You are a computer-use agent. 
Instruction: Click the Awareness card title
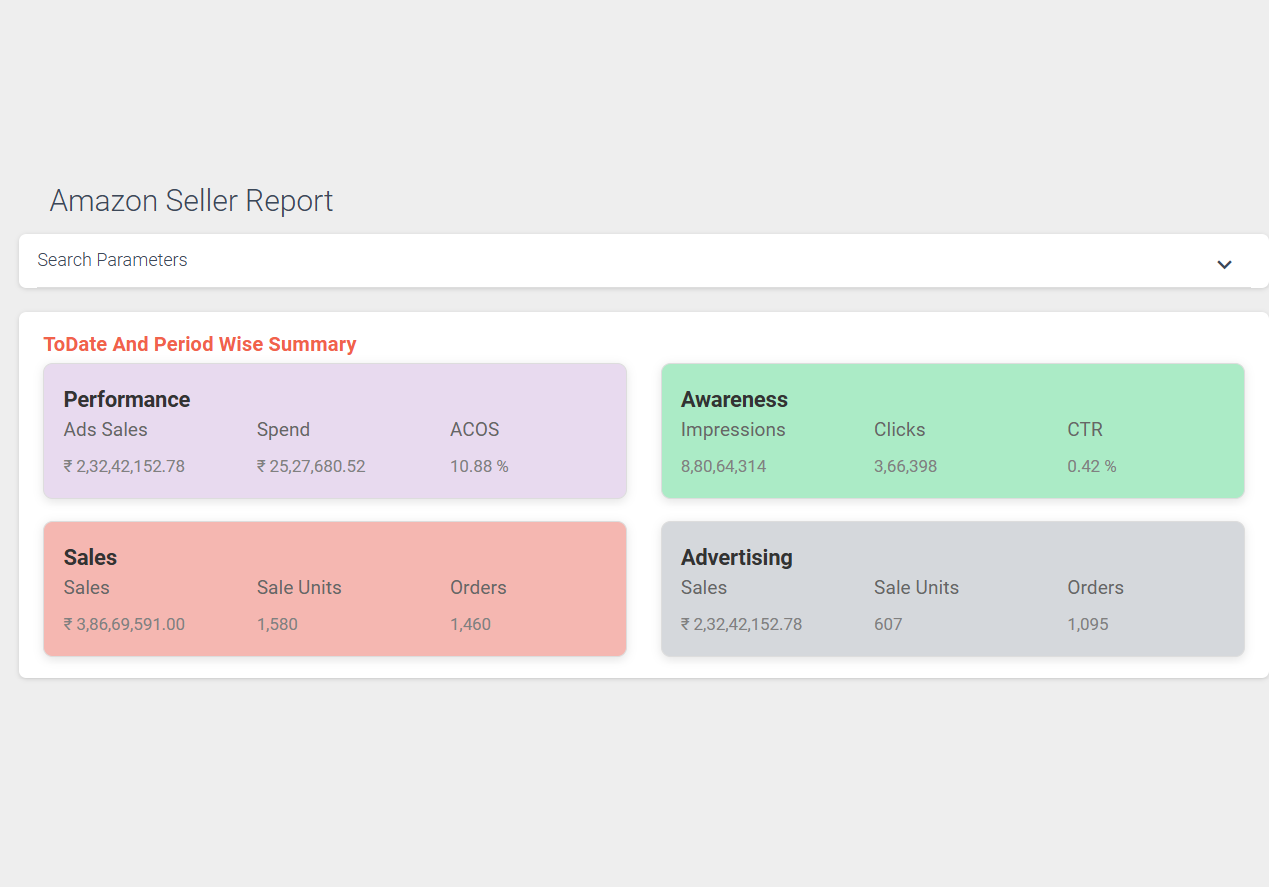[x=734, y=400]
